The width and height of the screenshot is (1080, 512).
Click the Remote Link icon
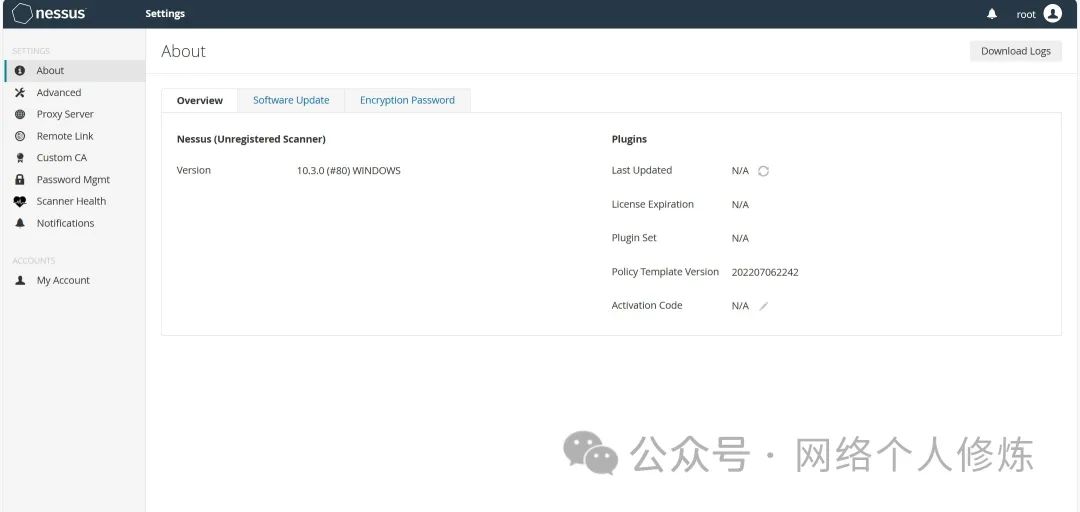click(20, 136)
